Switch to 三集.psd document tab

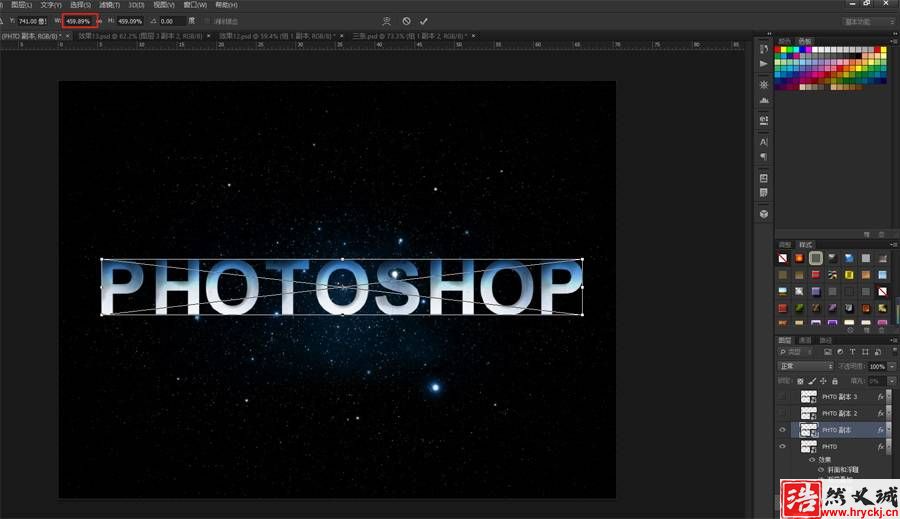[x=409, y=36]
